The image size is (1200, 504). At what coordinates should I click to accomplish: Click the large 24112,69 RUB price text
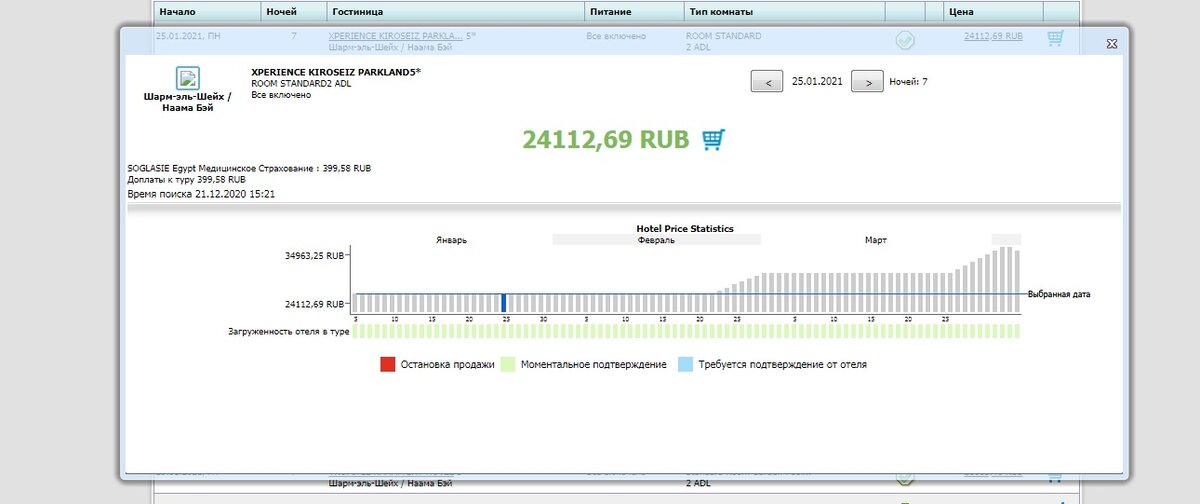tap(606, 140)
